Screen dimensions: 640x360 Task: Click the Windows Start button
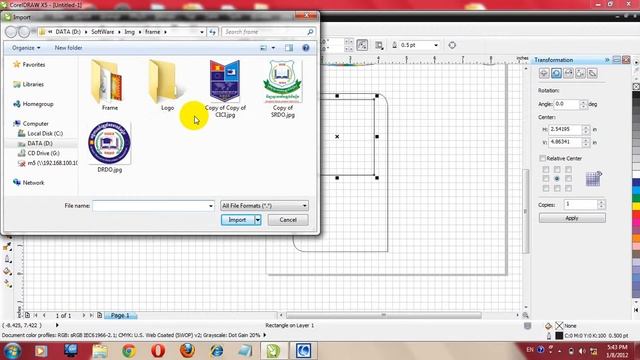point(12,351)
